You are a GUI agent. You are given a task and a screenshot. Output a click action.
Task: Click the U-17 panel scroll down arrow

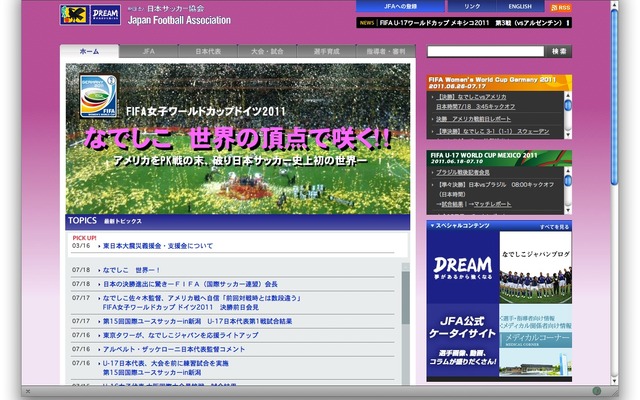[x=567, y=210]
